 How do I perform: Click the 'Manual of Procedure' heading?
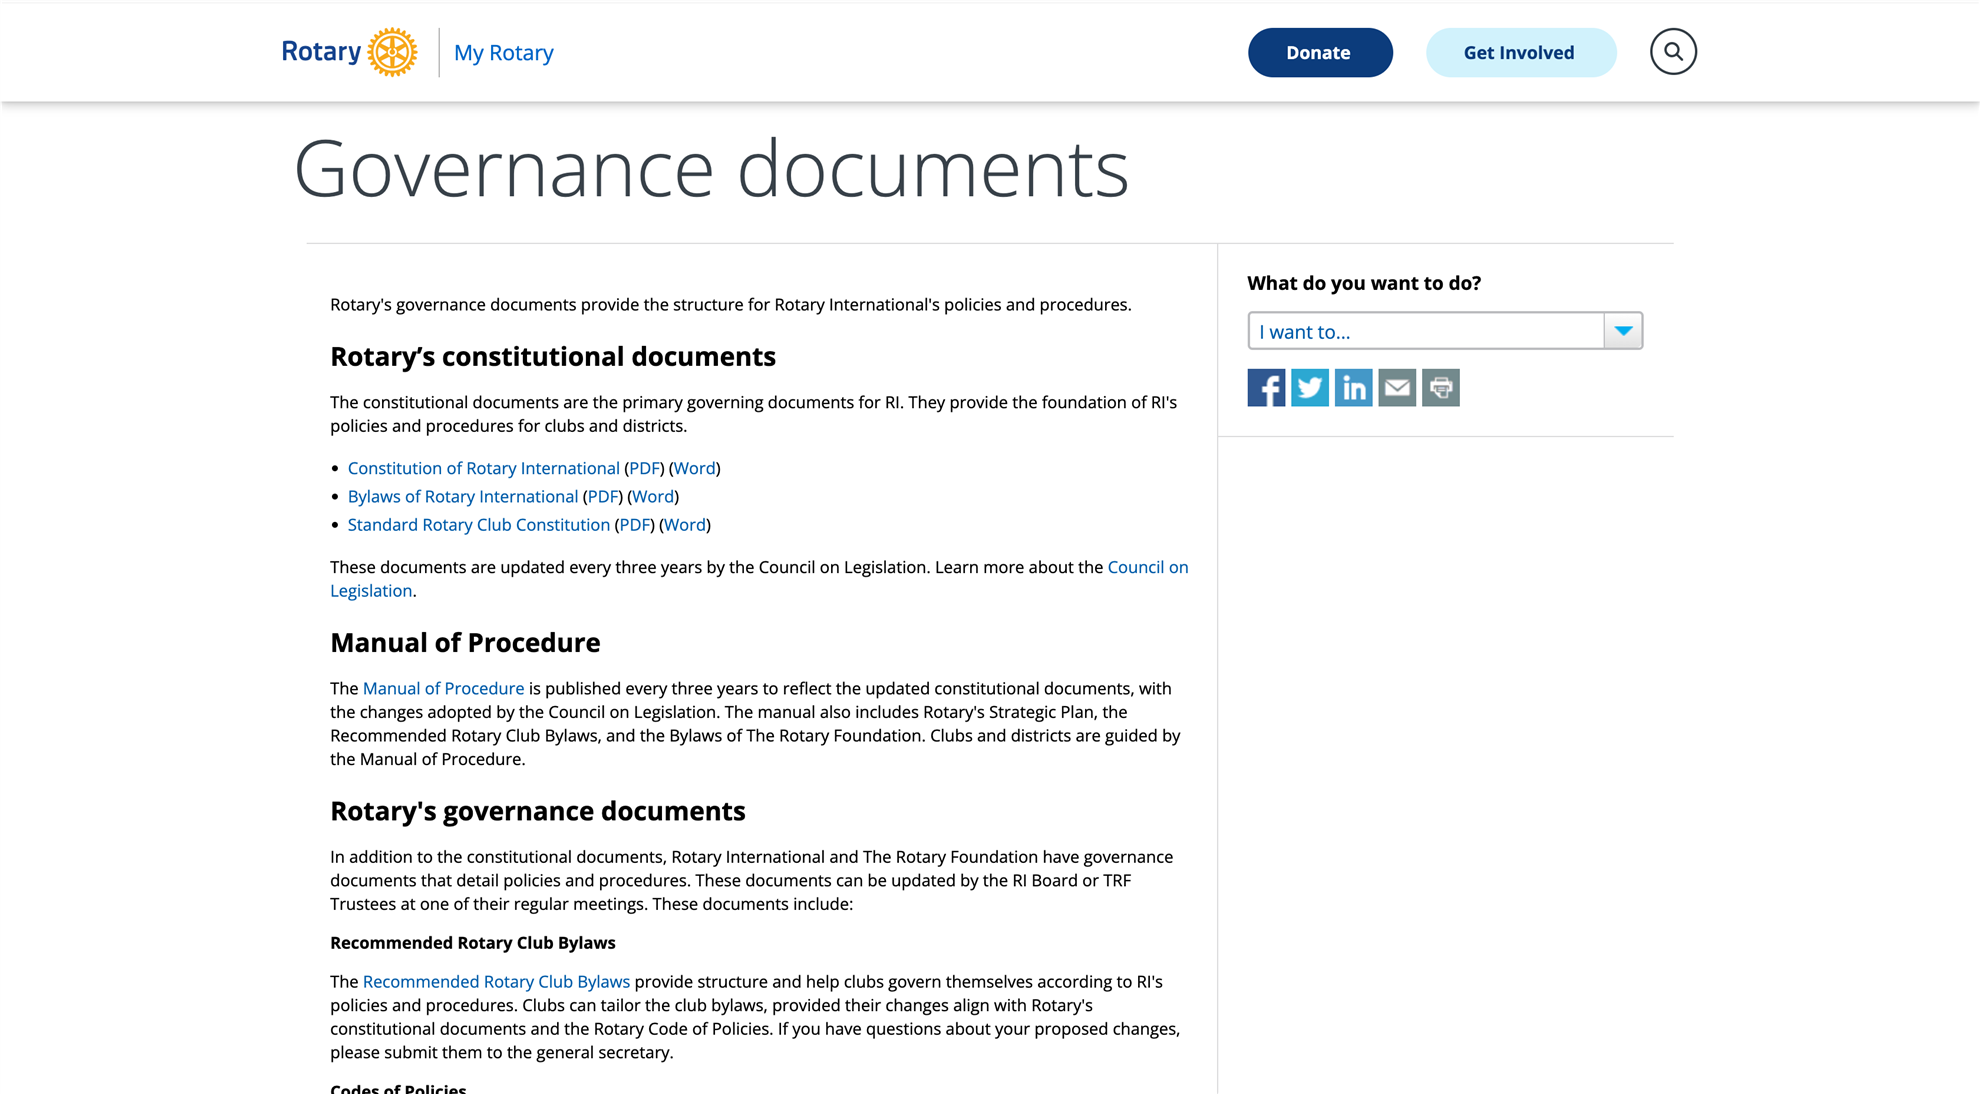coord(465,642)
